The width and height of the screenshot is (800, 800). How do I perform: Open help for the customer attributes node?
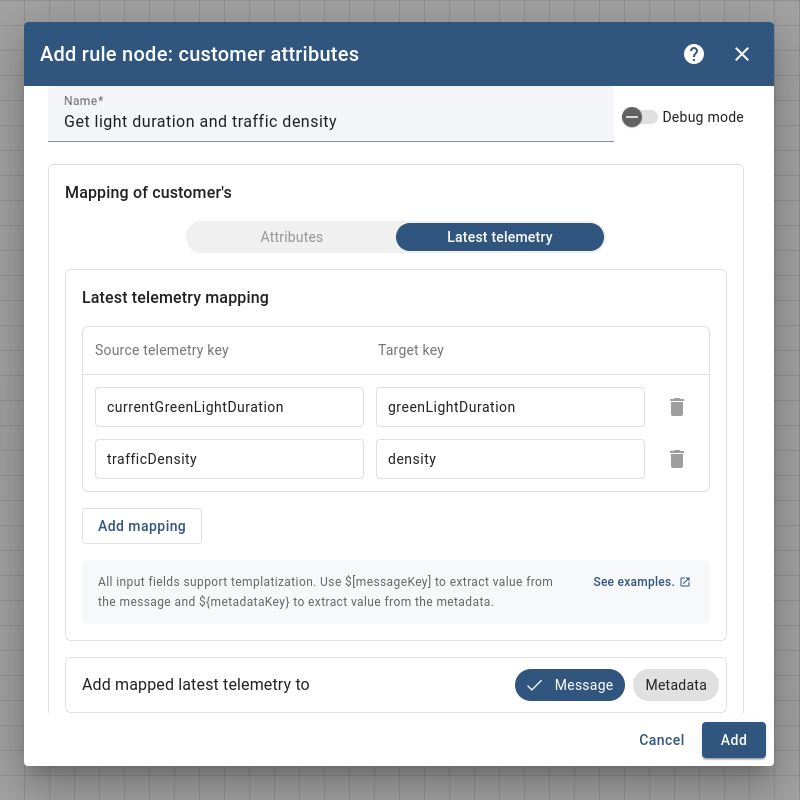[693, 54]
